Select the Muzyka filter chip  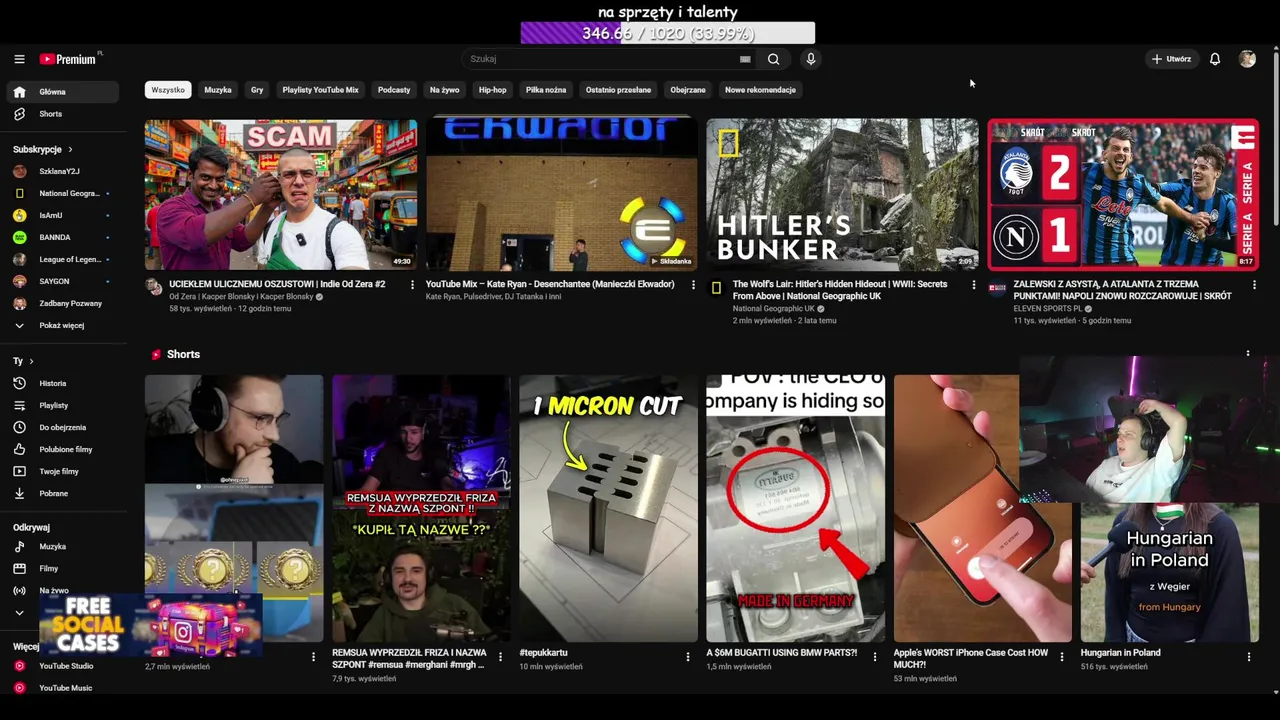click(218, 90)
